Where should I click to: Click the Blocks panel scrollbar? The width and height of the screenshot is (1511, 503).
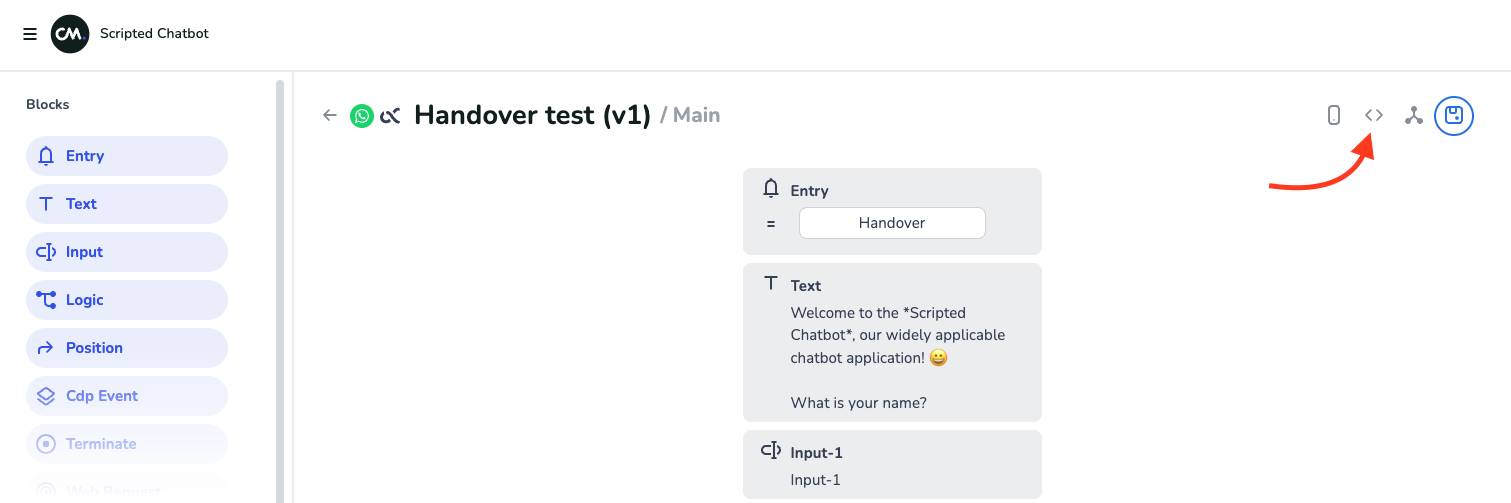click(280, 290)
